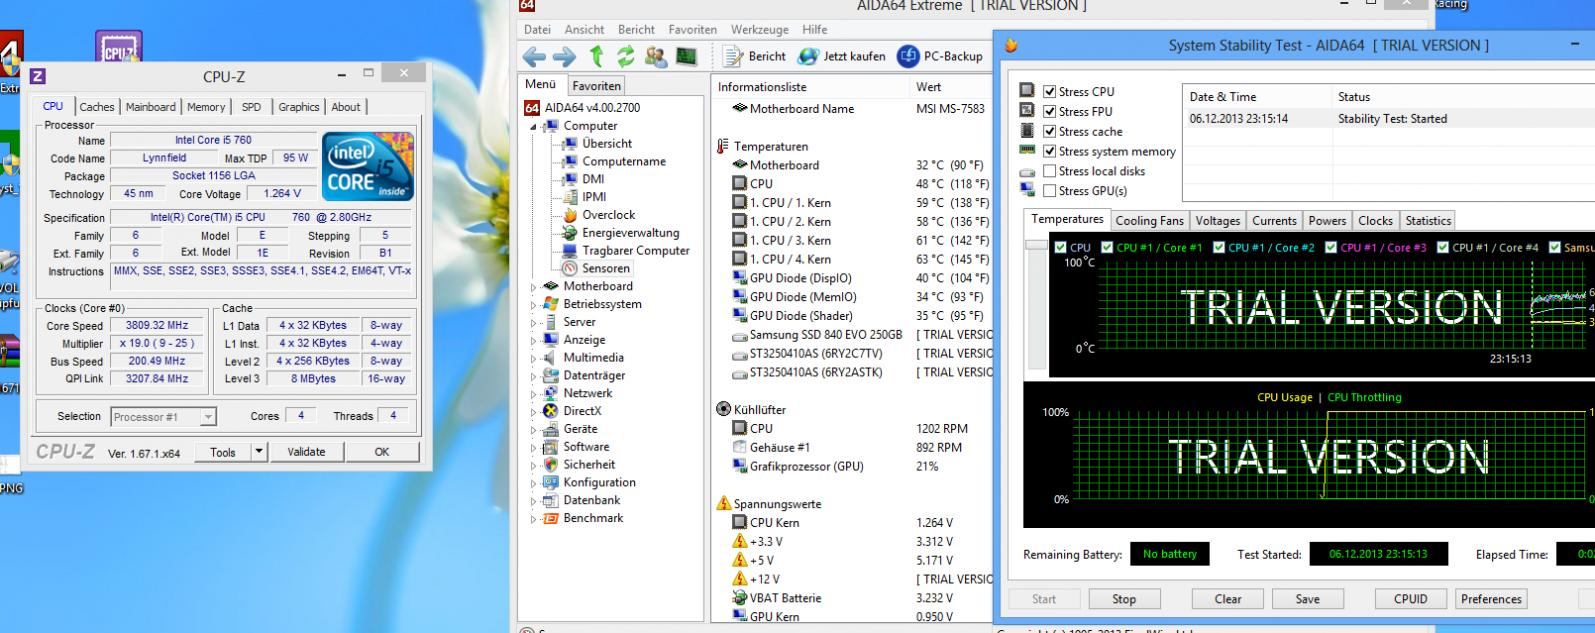This screenshot has height=633, width=1595.
Task: Open the green monitor diagnostics toolbar icon
Action: click(687, 56)
